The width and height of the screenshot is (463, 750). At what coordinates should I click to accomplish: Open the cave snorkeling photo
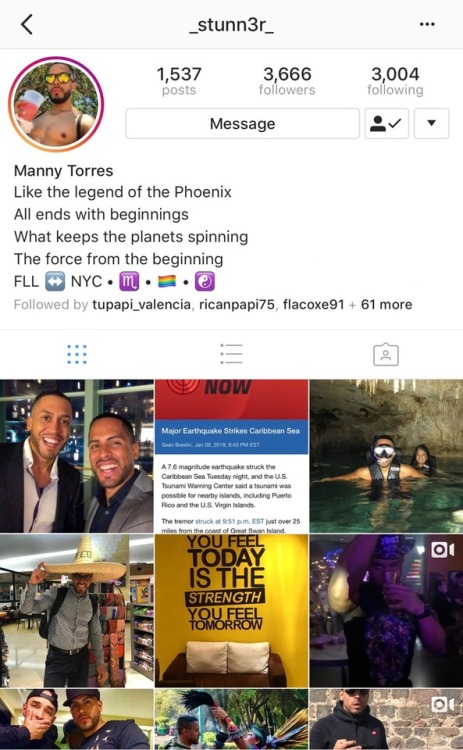[x=386, y=456]
